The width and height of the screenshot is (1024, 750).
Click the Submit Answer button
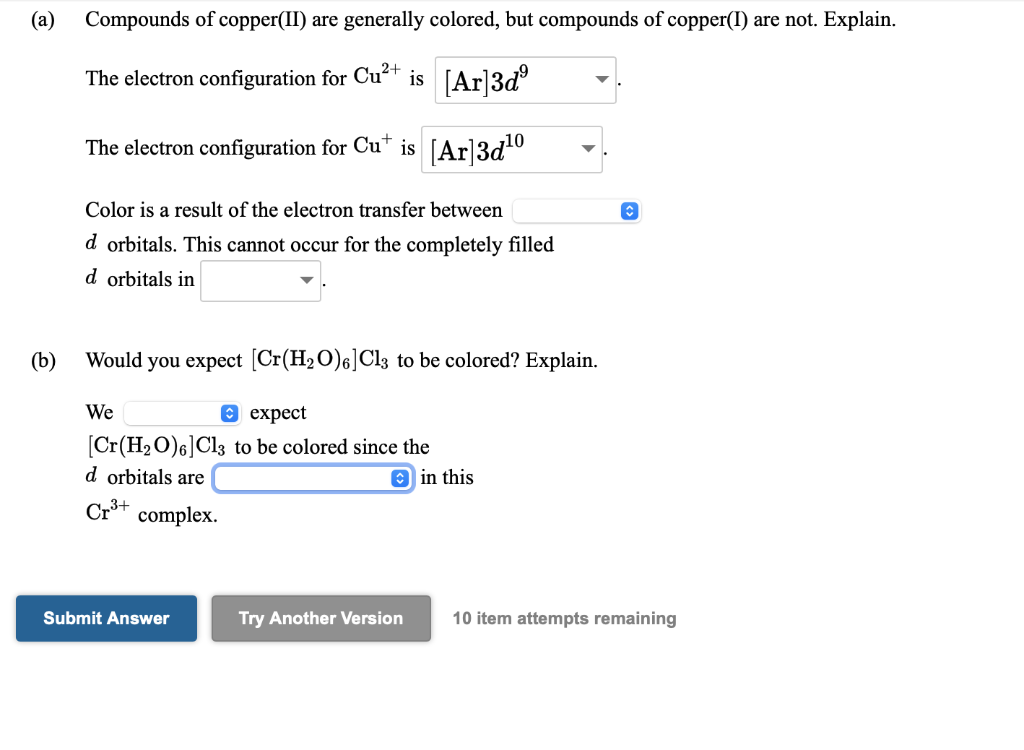106,618
